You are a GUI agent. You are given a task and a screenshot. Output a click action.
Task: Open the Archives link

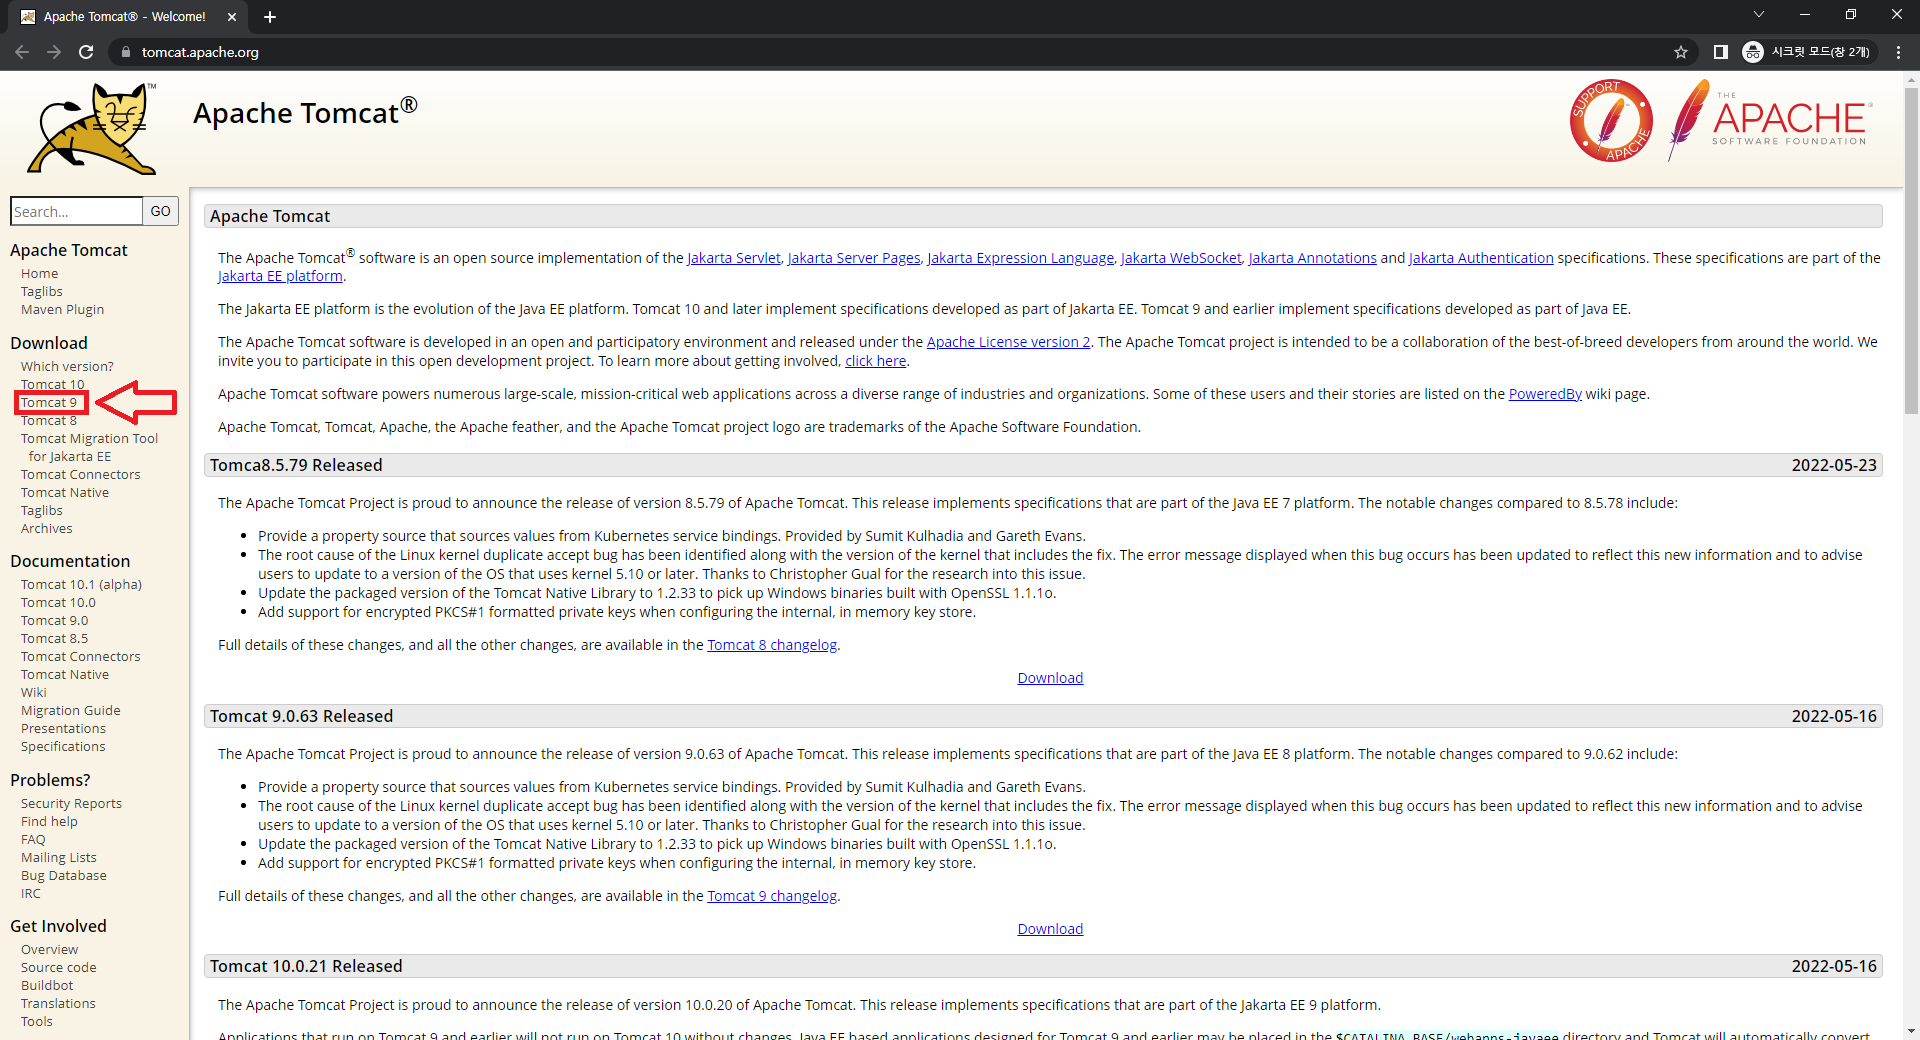pos(47,528)
